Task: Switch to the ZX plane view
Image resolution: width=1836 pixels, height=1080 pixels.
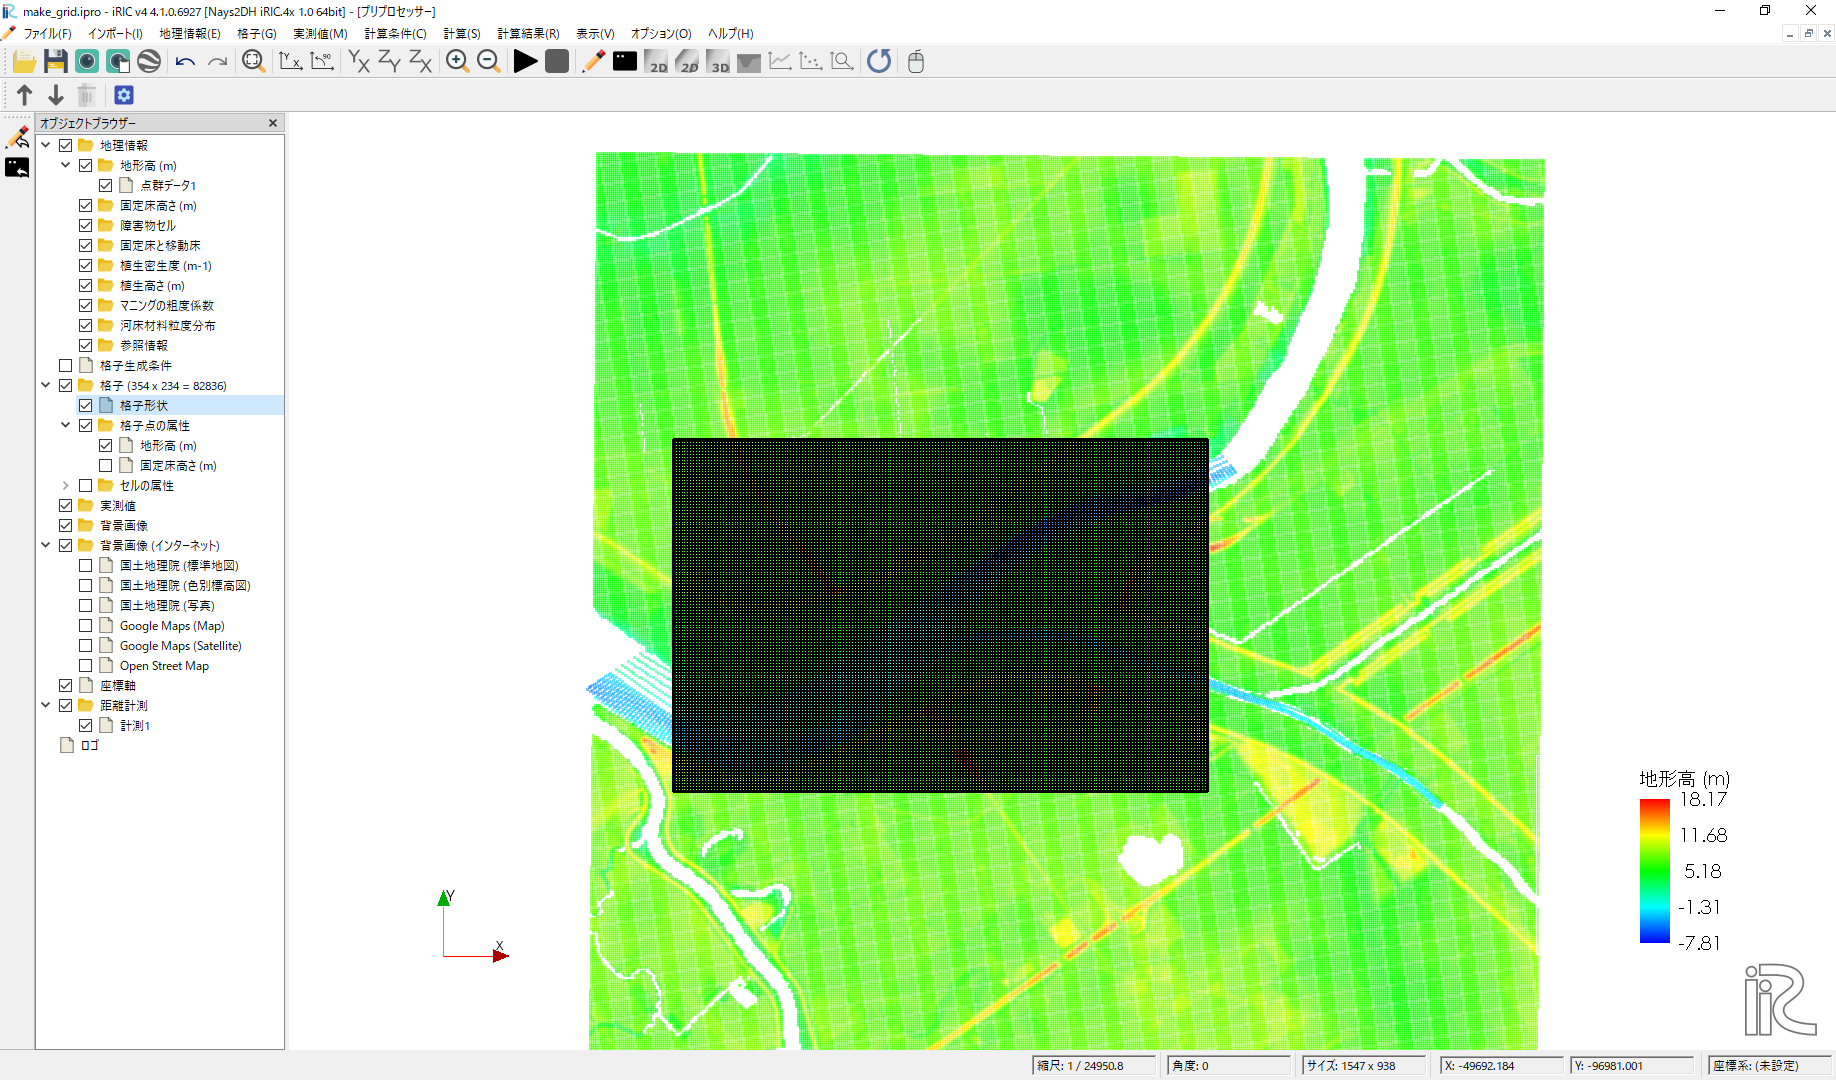Action: pos(420,62)
